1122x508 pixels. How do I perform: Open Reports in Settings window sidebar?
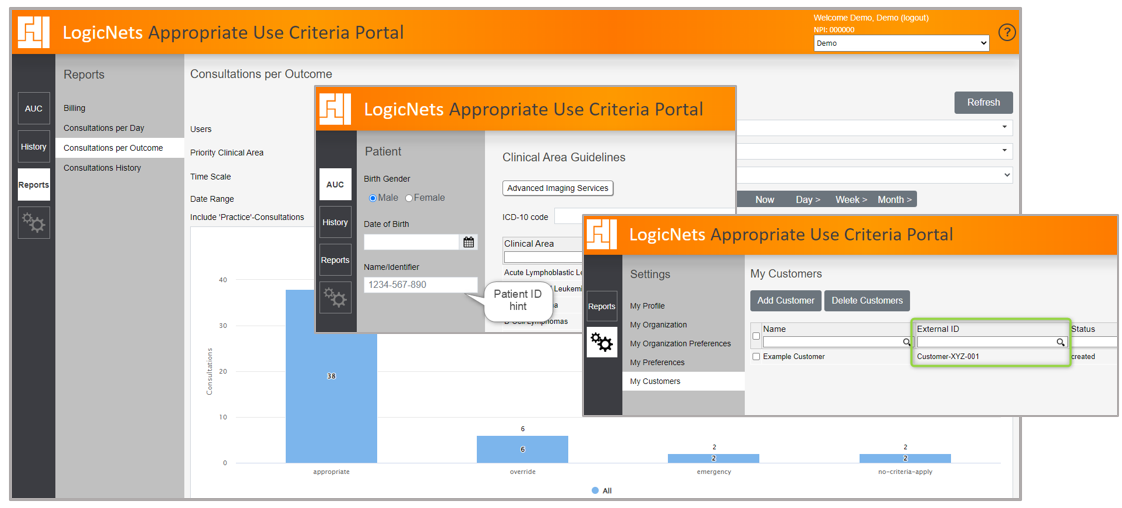(603, 306)
